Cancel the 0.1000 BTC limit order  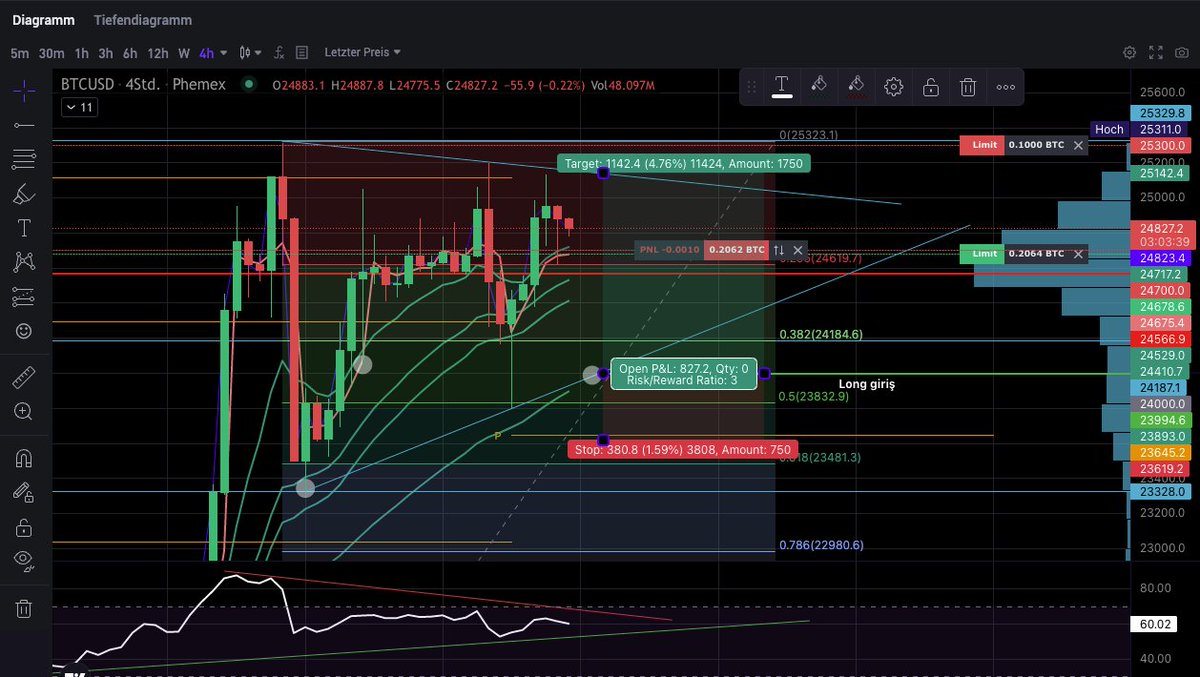(x=1078, y=145)
